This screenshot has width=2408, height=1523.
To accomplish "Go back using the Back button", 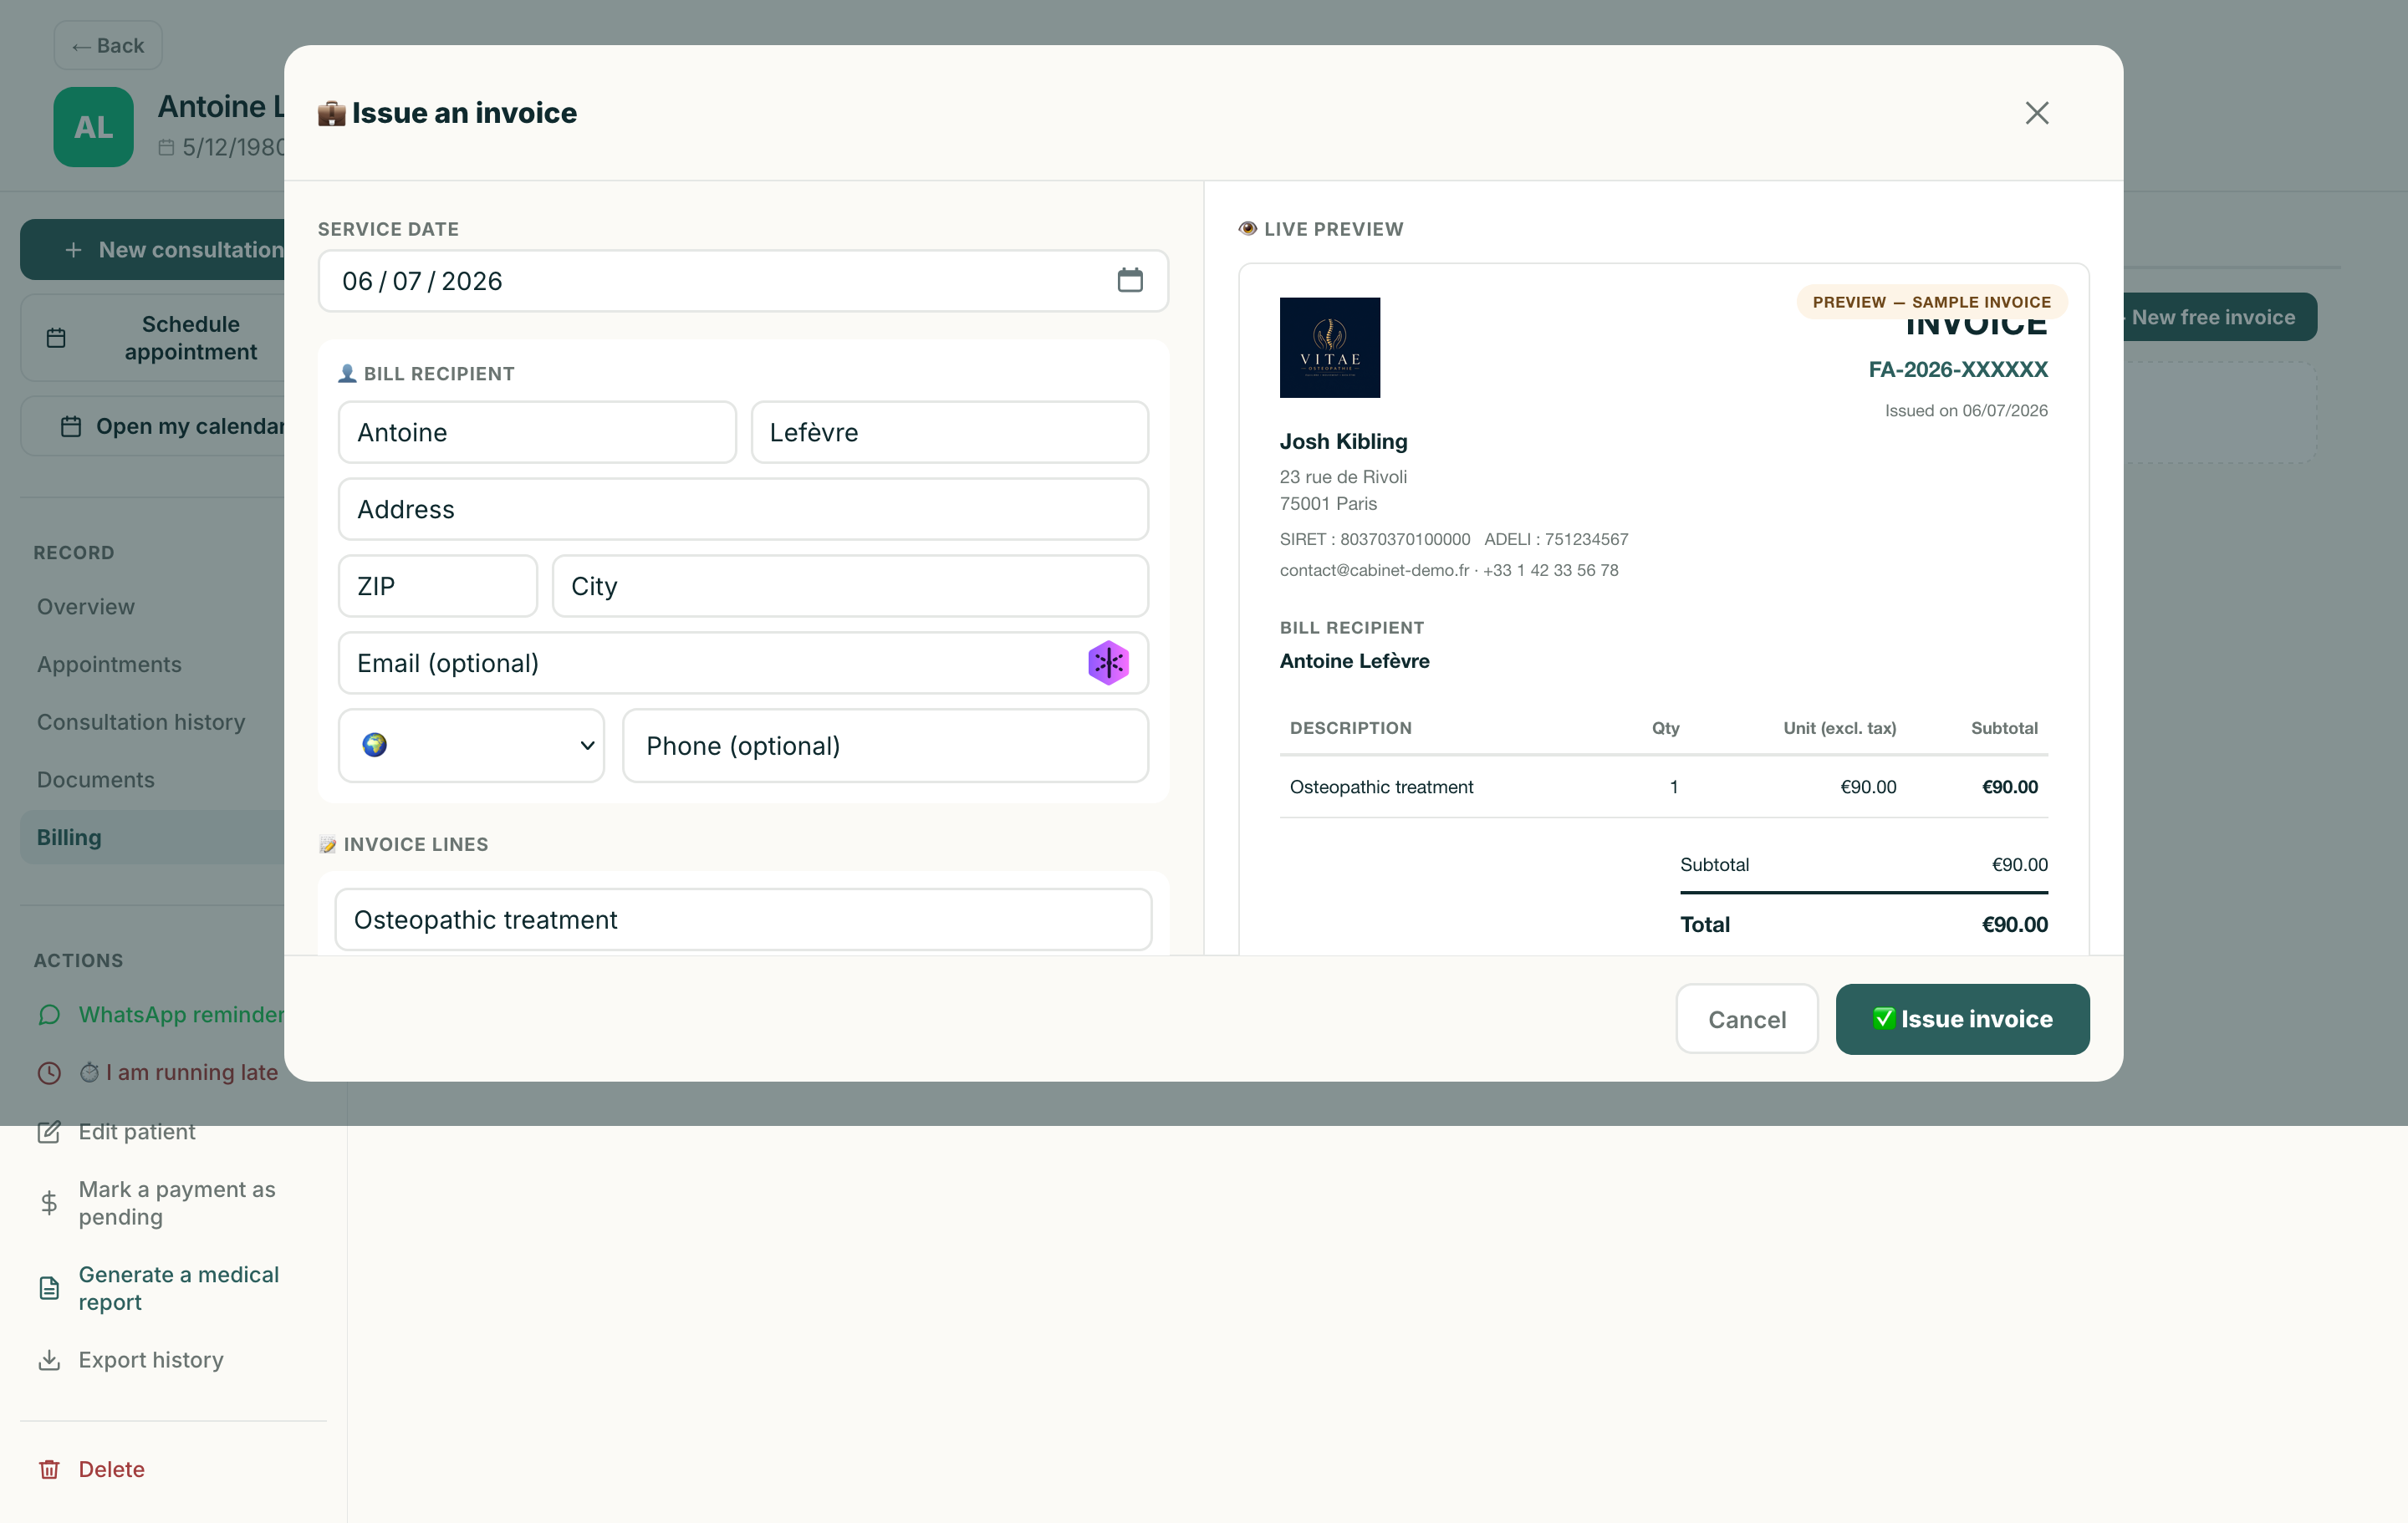I will [x=108, y=46].
